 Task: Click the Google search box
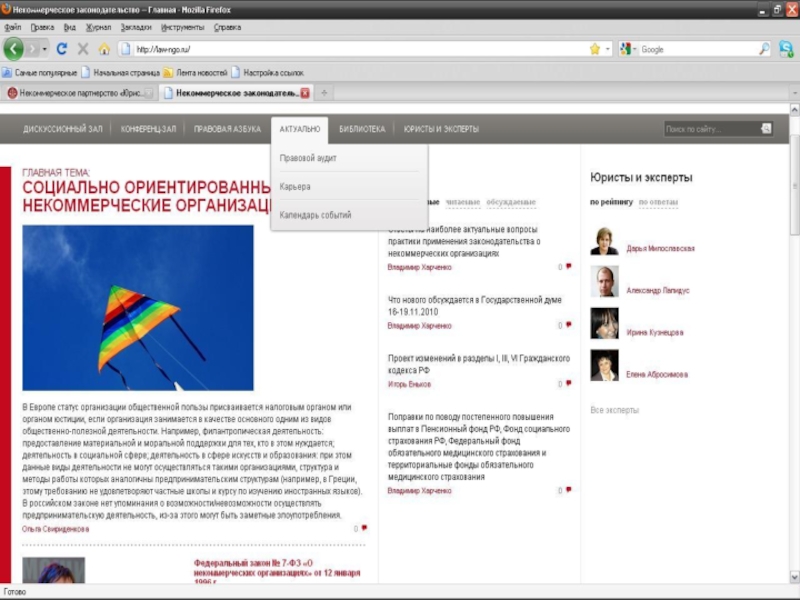pos(698,49)
